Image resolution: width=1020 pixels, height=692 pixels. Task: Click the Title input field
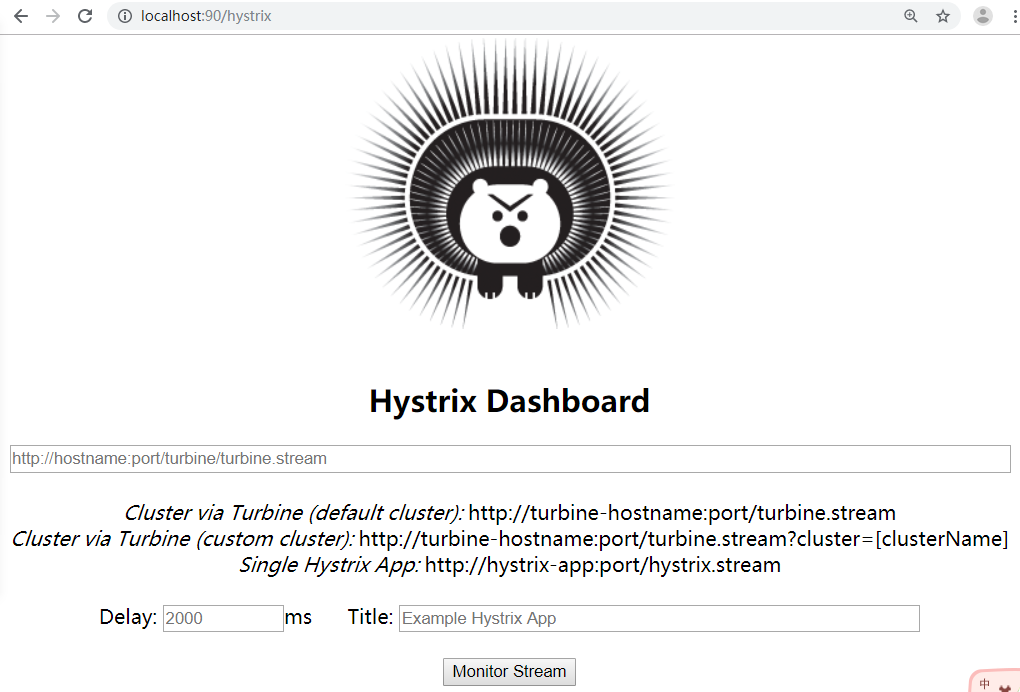click(x=659, y=618)
